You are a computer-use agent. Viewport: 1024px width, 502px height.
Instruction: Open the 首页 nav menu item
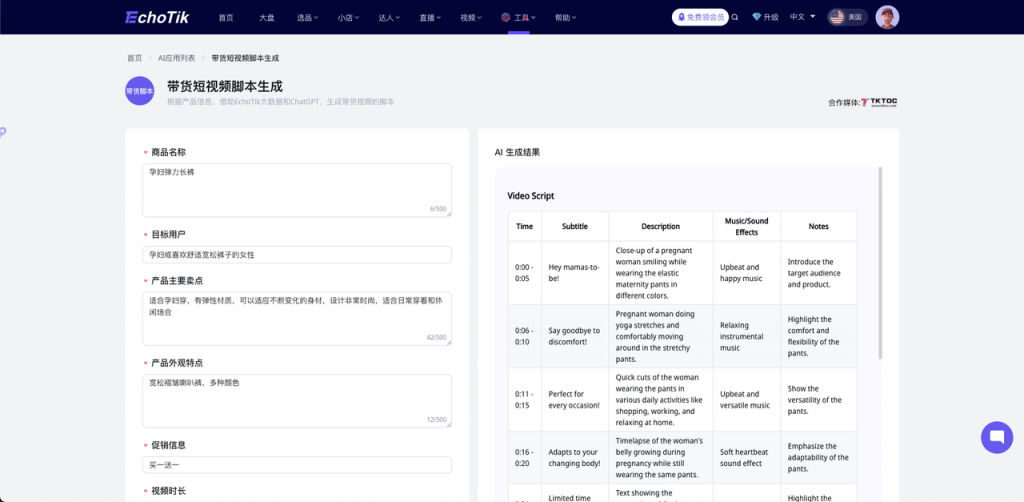coord(226,17)
